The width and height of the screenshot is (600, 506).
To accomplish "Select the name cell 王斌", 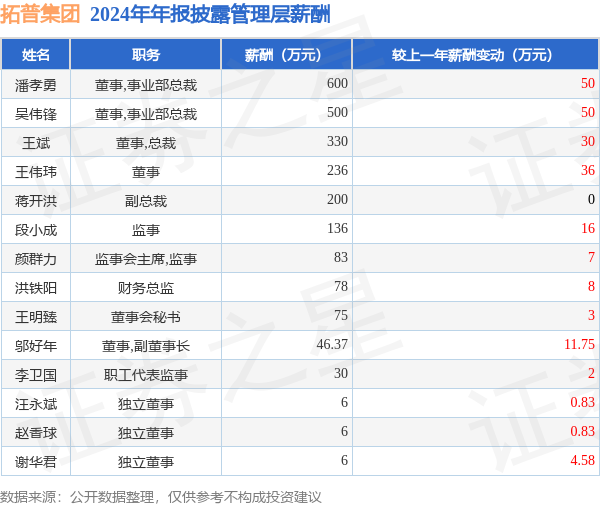I will 36,143.
